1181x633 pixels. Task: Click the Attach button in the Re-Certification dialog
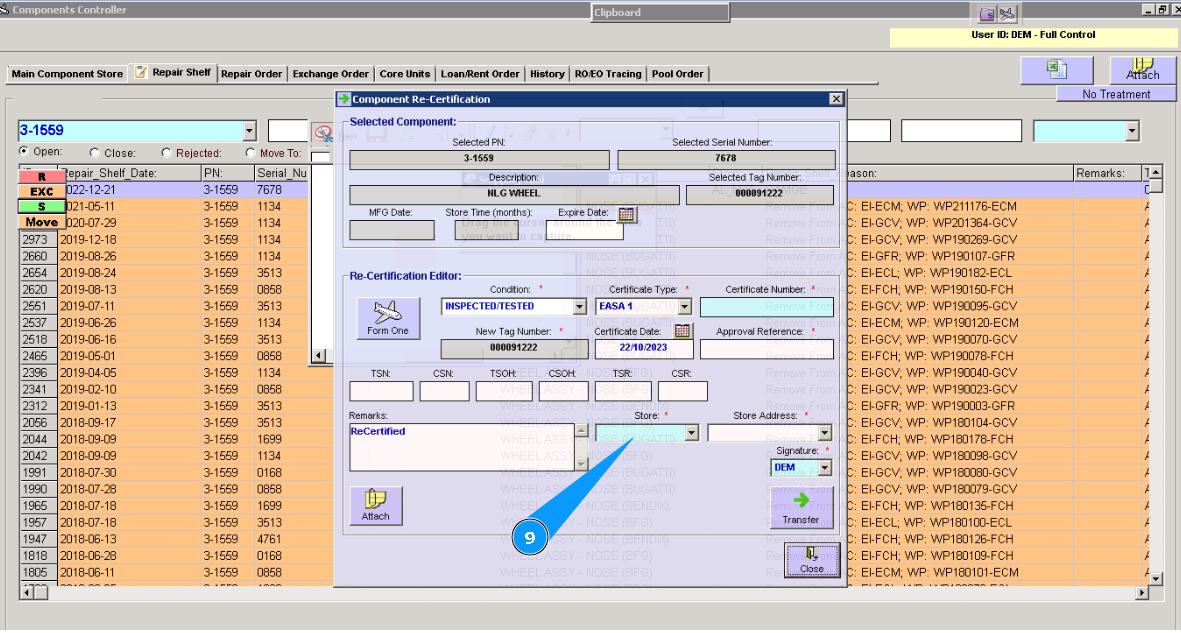376,506
